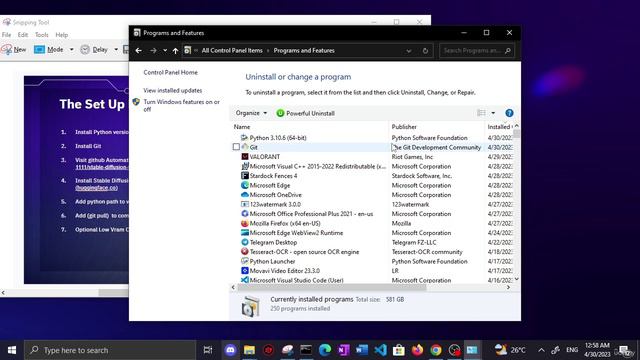This screenshot has height=360, width=640.
Task: Open Word from the taskbar
Action: (362, 350)
